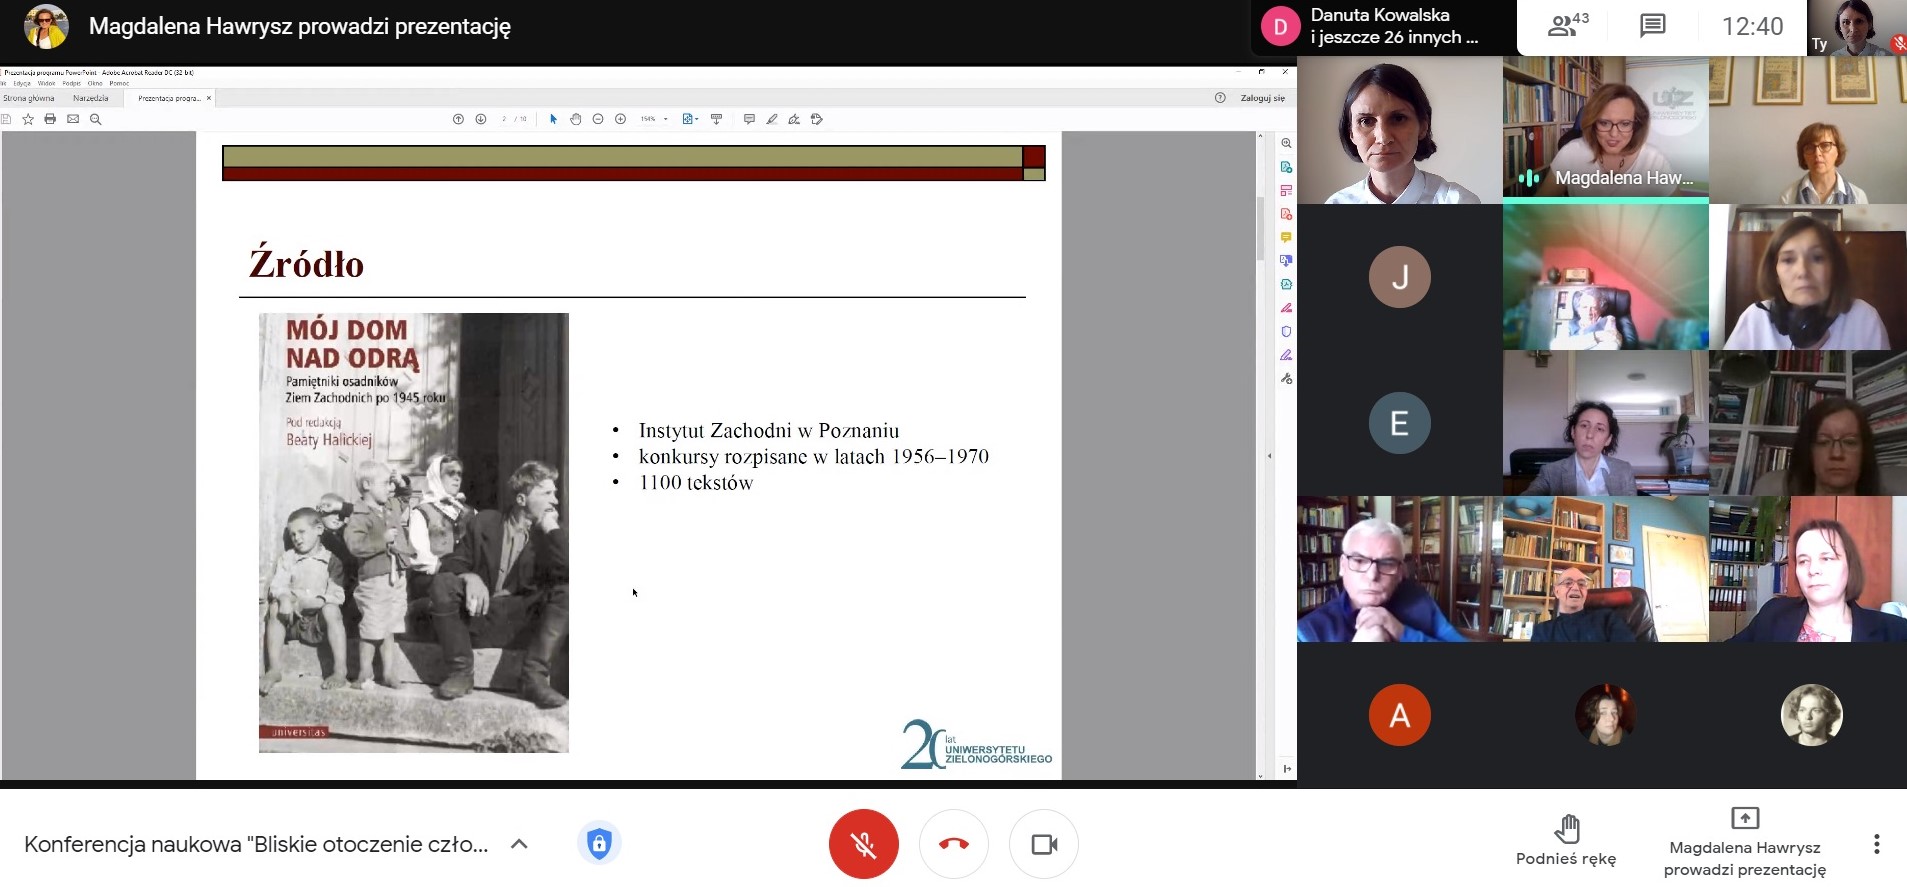Viewport: 1907px width, 887px height.
Task: Click the save file icon in Acrobat toolbar
Action: point(6,119)
